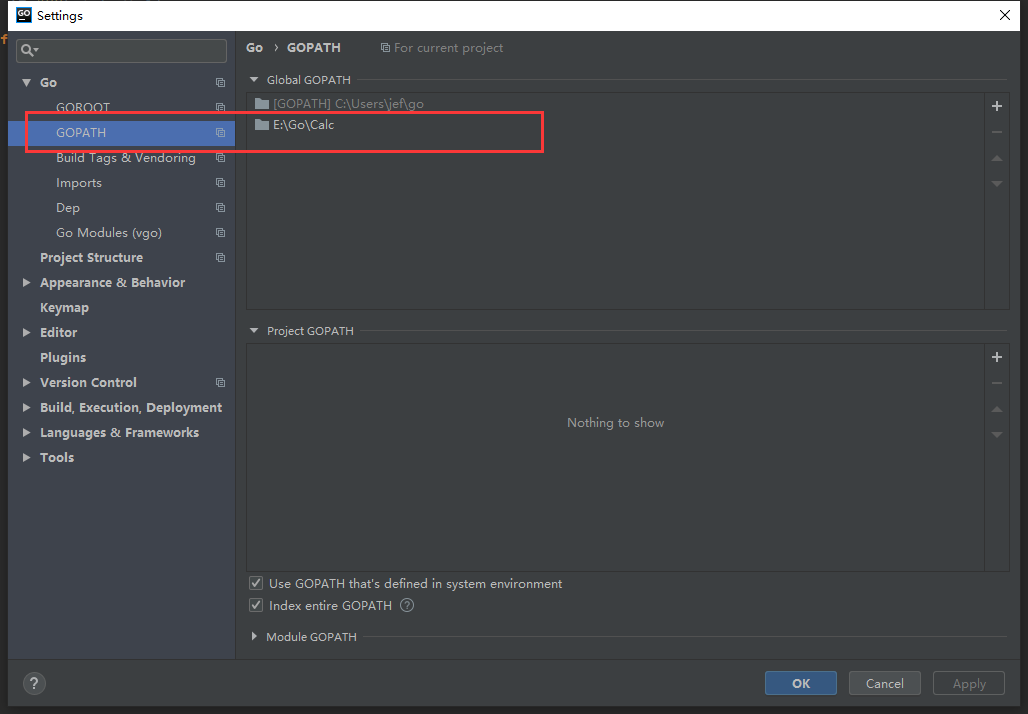Viewport: 1028px width, 714px height.
Task: Move Project GOPATH entry up
Action: tap(997, 409)
